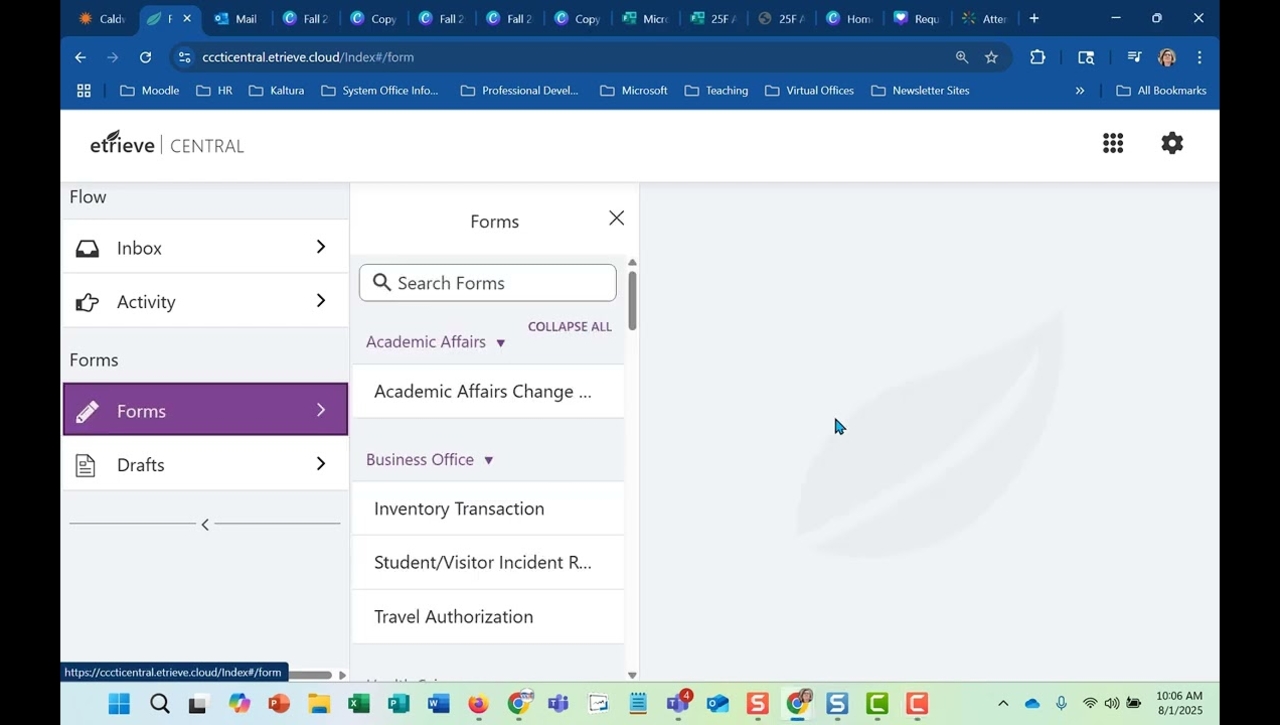Open All Bookmarks folder
Image resolution: width=1280 pixels, height=725 pixels.
(x=1161, y=90)
